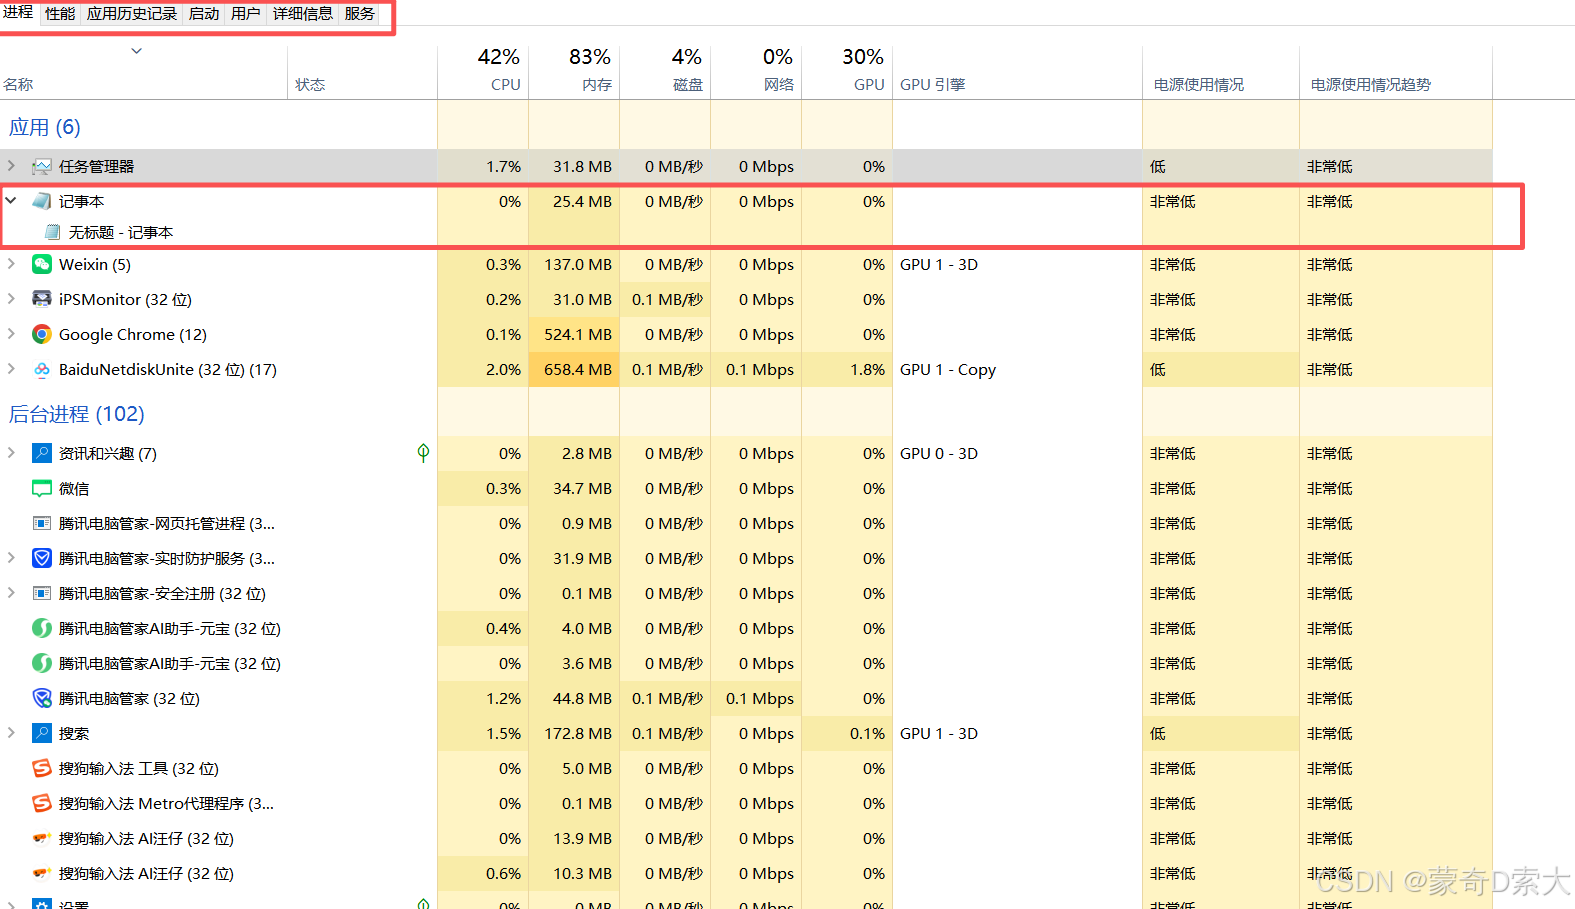Switch to the 用户 tab
Viewport: 1575px width, 909px height.
click(246, 14)
